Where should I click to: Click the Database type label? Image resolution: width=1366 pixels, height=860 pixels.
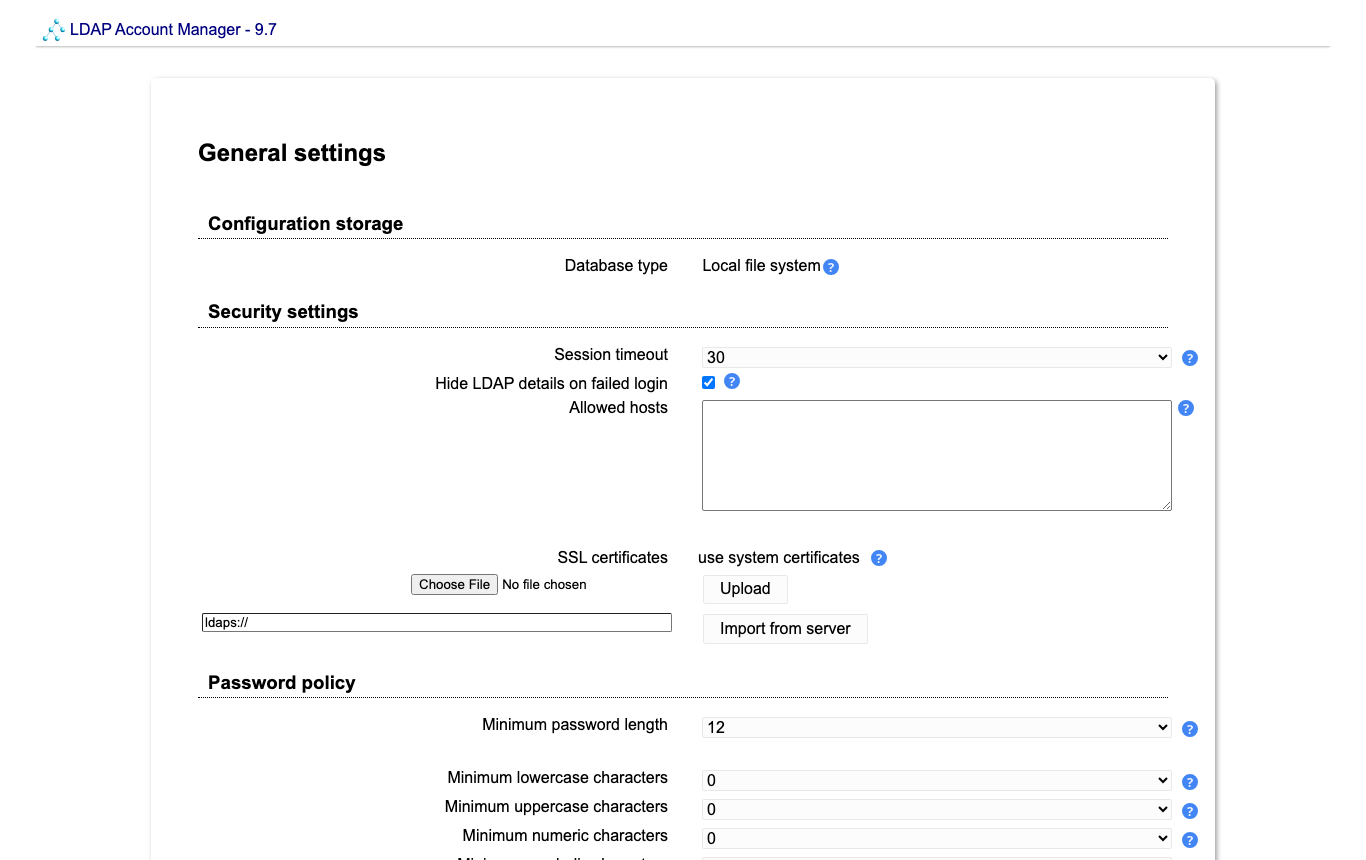[616, 266]
